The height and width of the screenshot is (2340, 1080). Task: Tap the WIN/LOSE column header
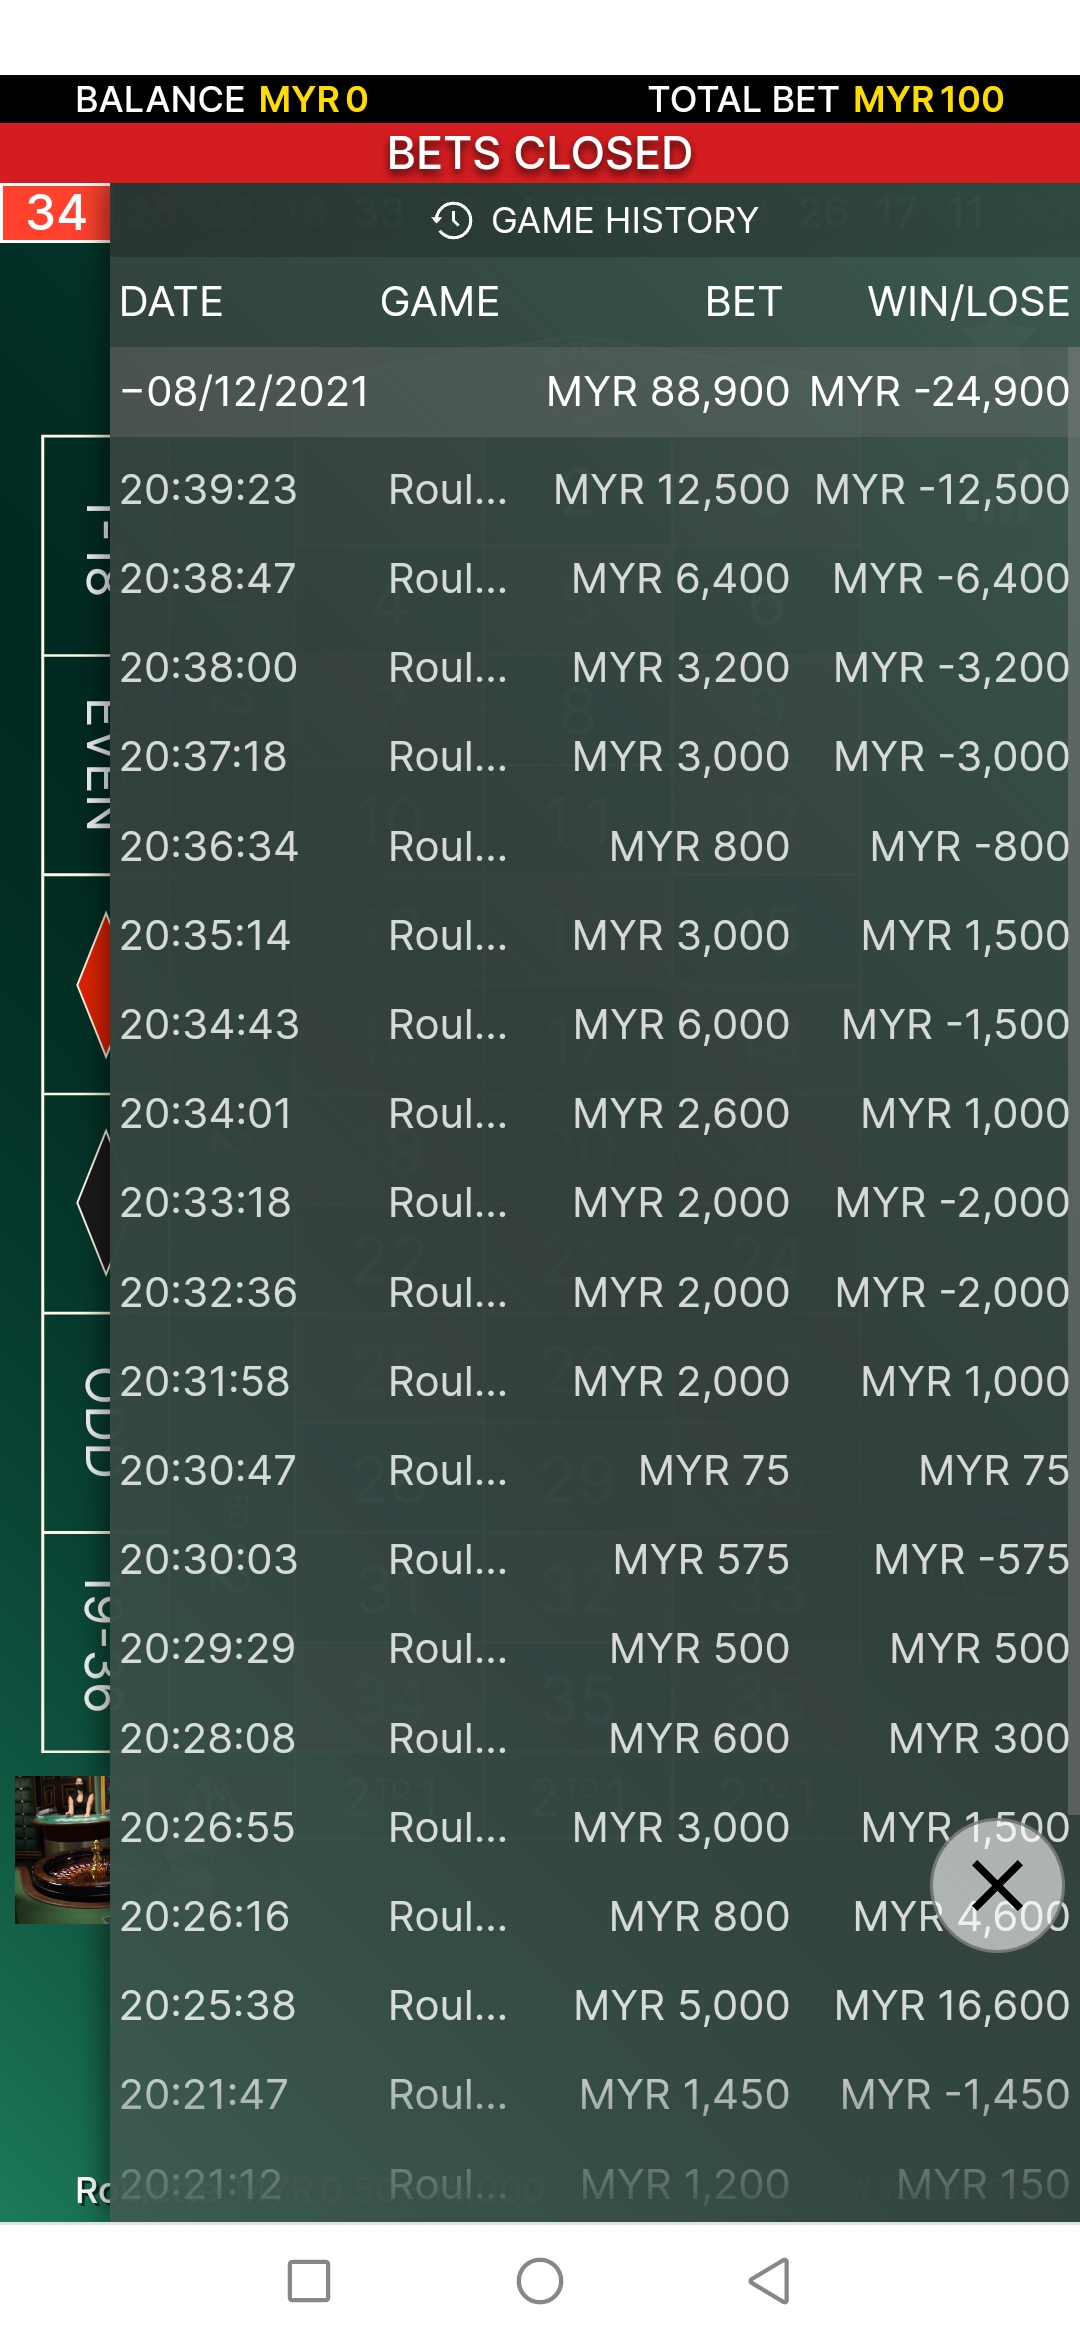click(x=968, y=302)
